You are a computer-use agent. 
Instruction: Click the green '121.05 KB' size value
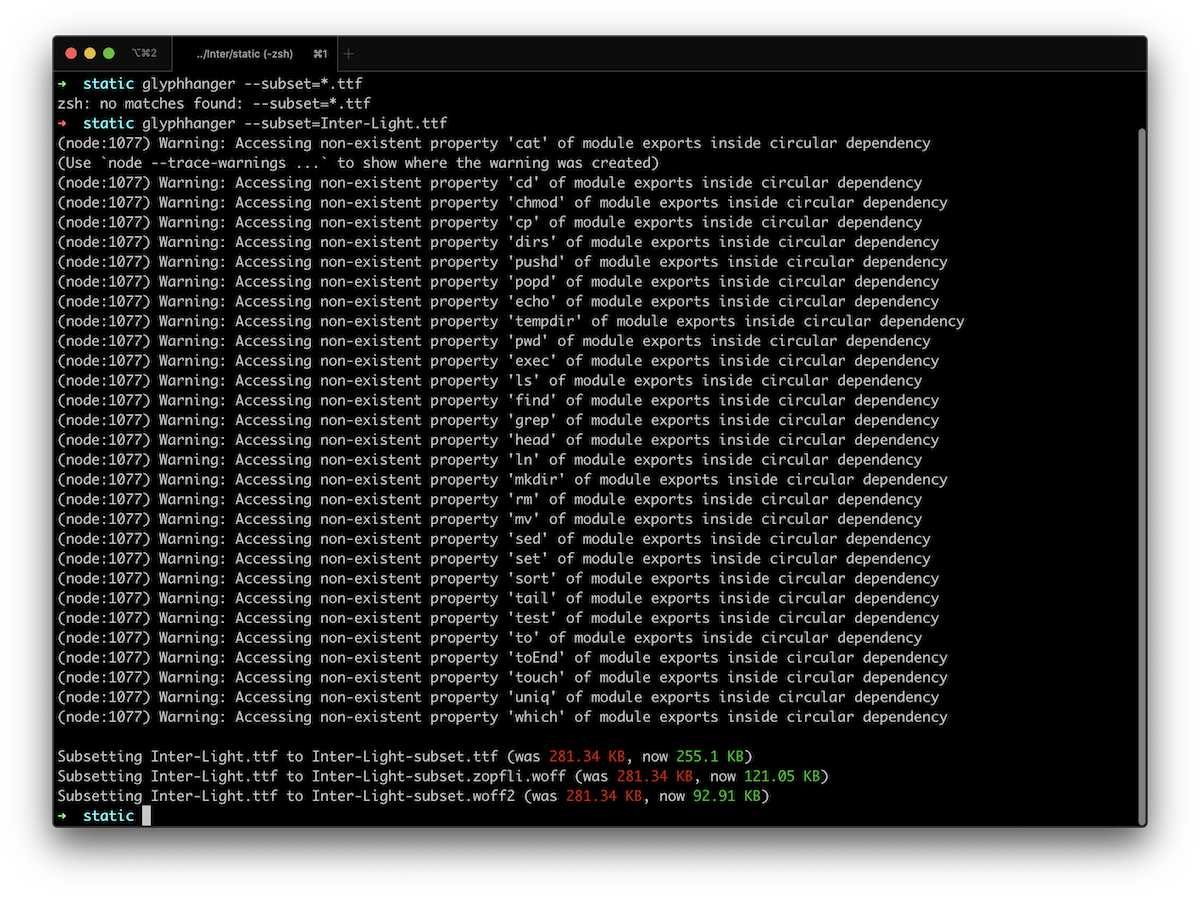pyautogui.click(x=782, y=776)
